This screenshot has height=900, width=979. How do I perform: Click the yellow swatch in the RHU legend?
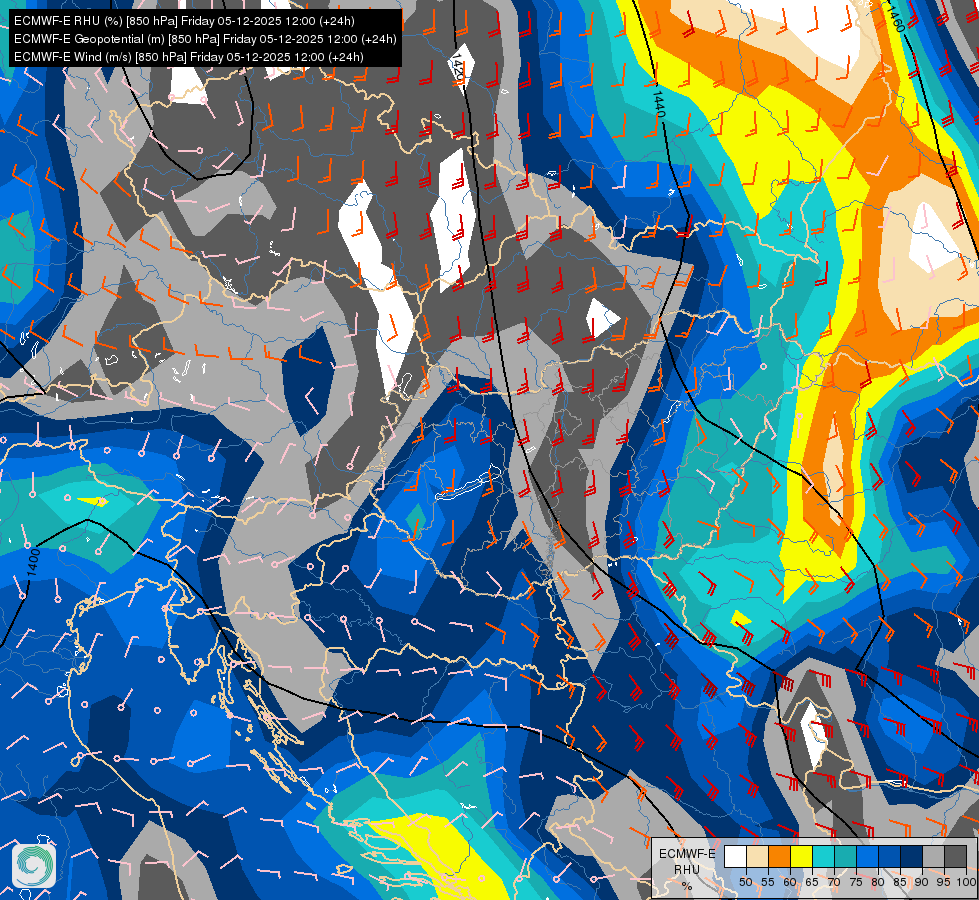802,856
